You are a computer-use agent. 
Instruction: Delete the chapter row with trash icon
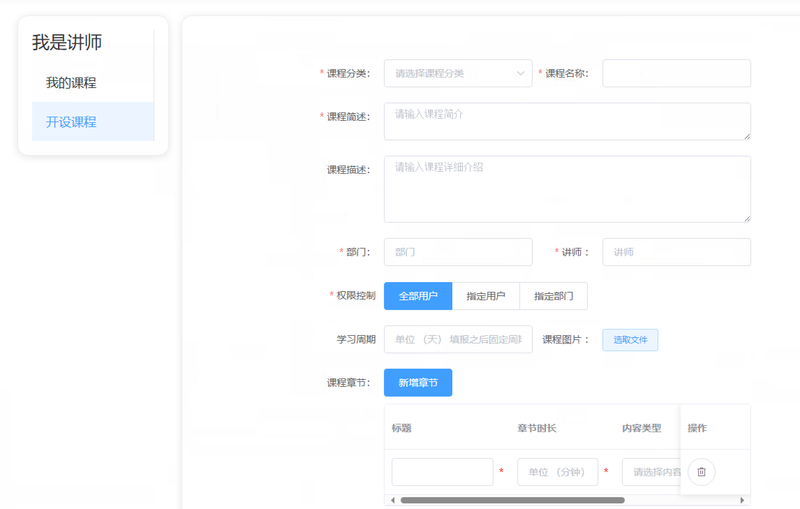(701, 472)
